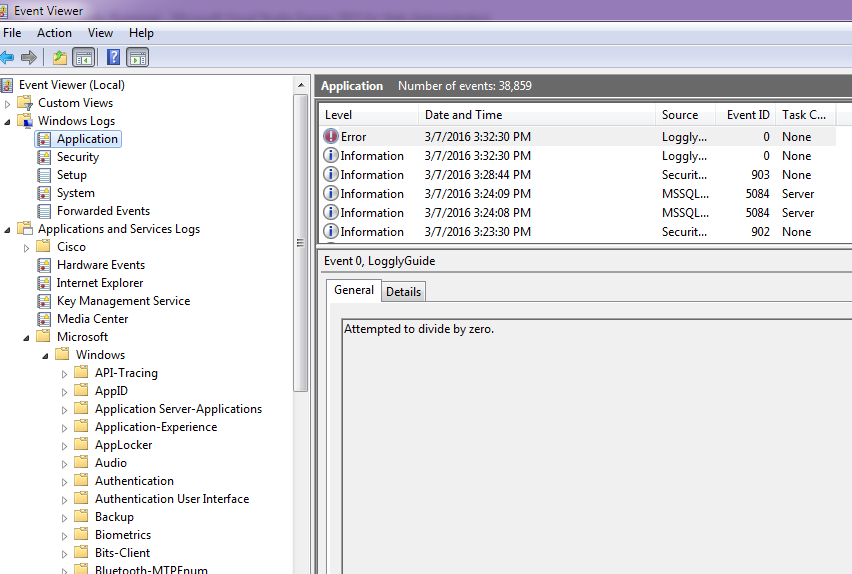Screen dimensions: 852x574
Task: Open the Action menu
Action: (54, 33)
